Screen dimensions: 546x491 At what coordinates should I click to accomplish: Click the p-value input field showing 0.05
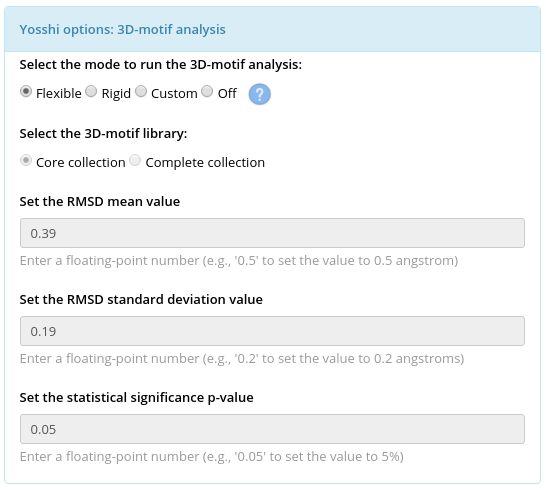272,429
